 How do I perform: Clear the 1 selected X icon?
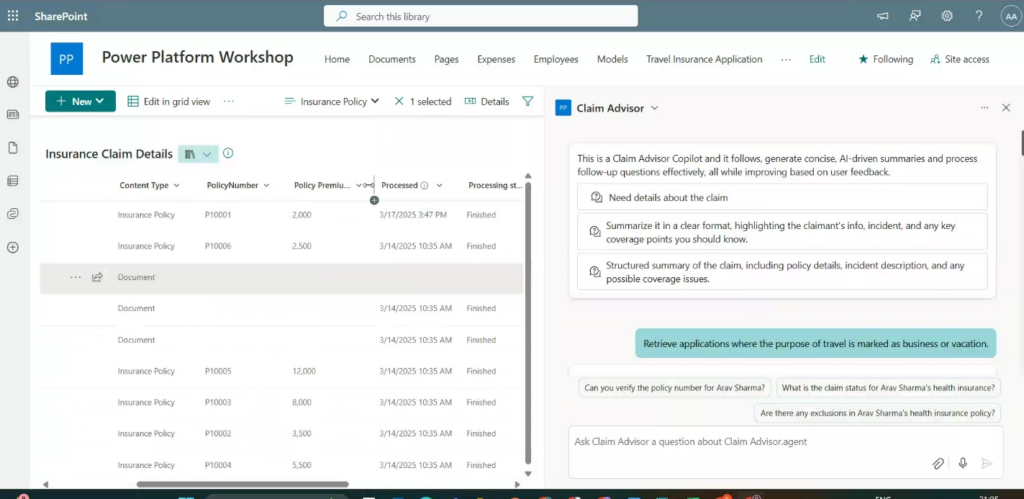[399, 101]
